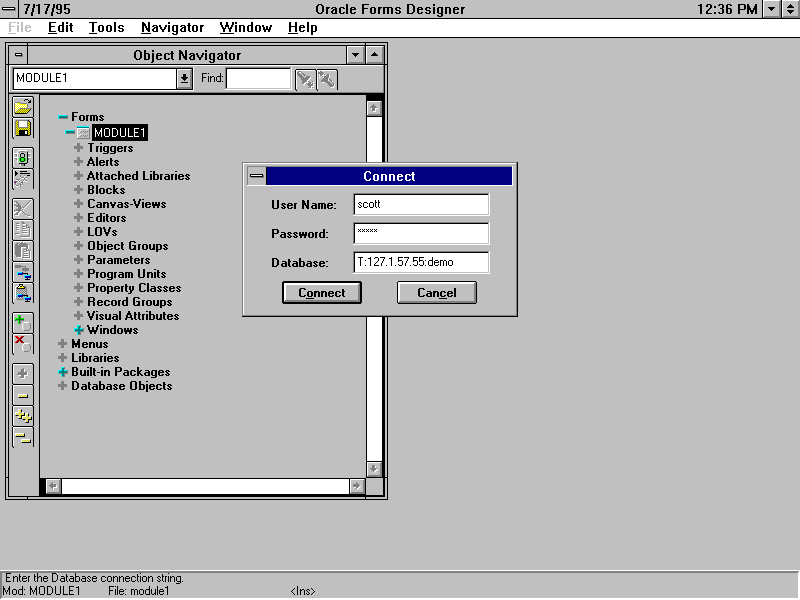Click the Expand All icon in the left toolbar
Screen dimensions: 800x600
[22, 416]
